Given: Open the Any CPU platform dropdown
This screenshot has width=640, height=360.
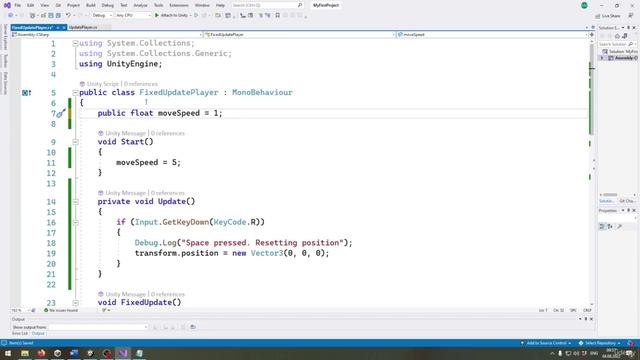Looking at the screenshot, I should 133,16.
